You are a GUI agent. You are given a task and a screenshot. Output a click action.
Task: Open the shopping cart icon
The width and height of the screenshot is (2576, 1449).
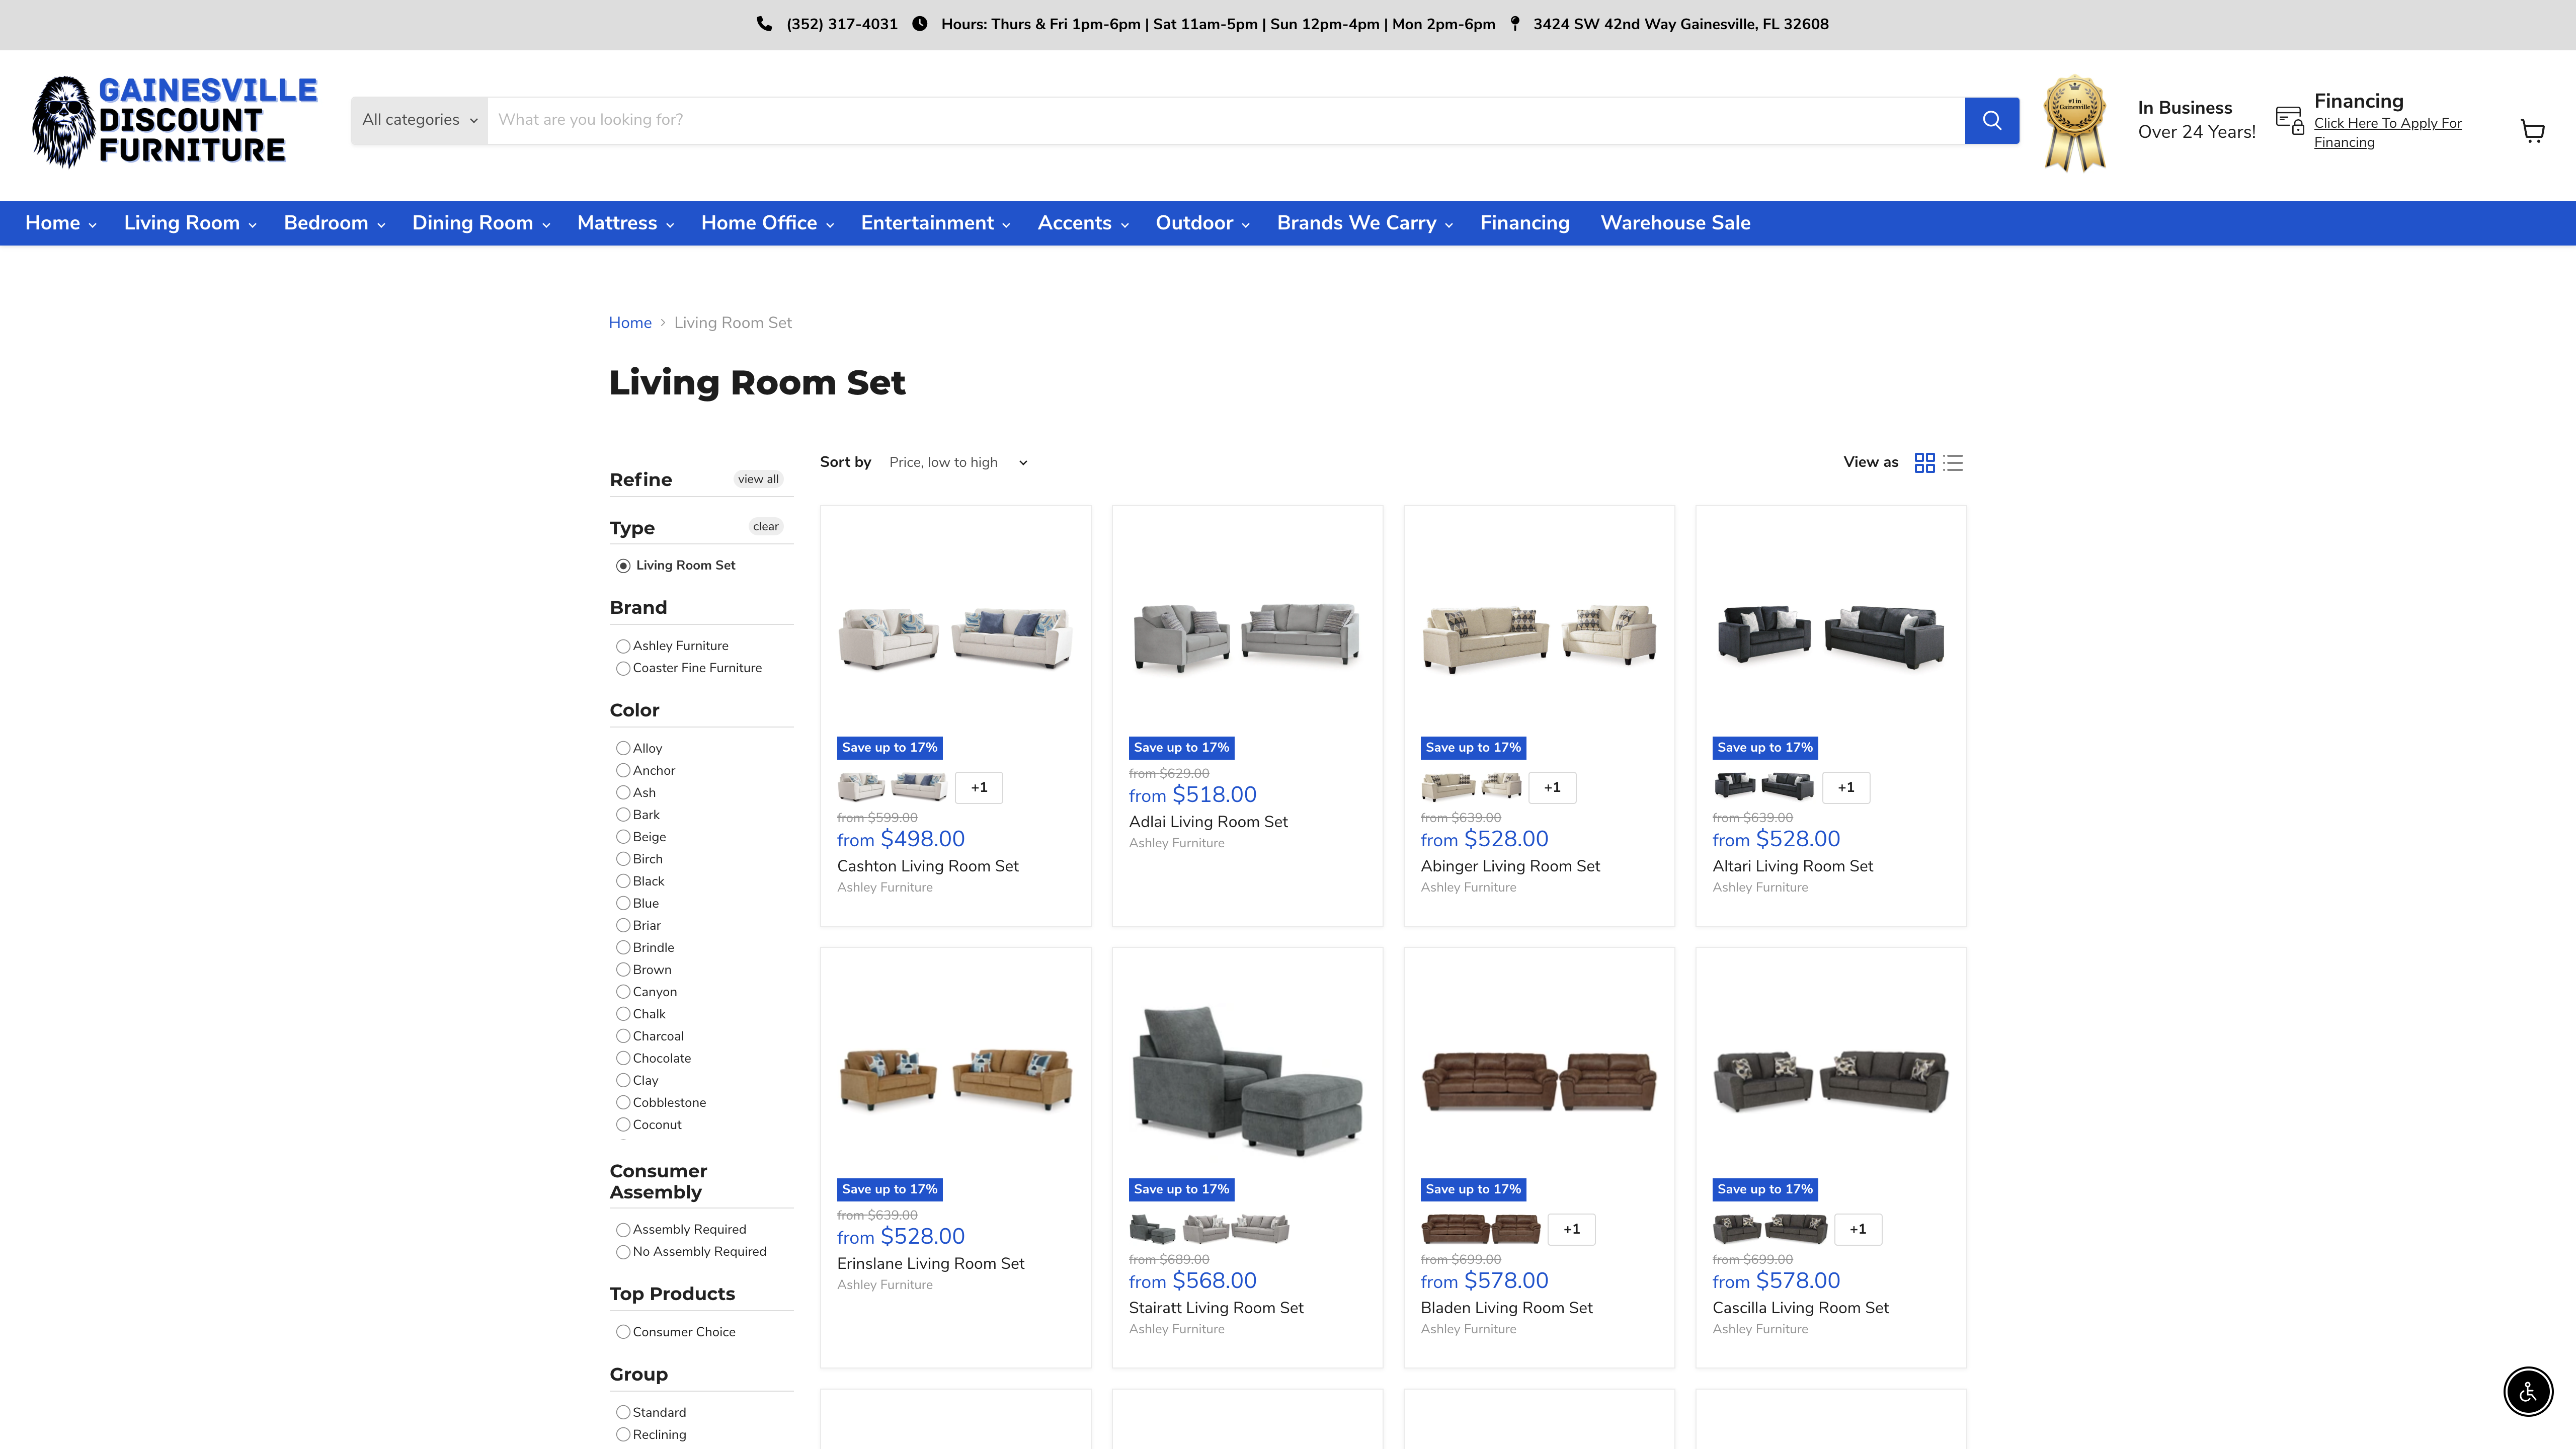(x=2532, y=130)
